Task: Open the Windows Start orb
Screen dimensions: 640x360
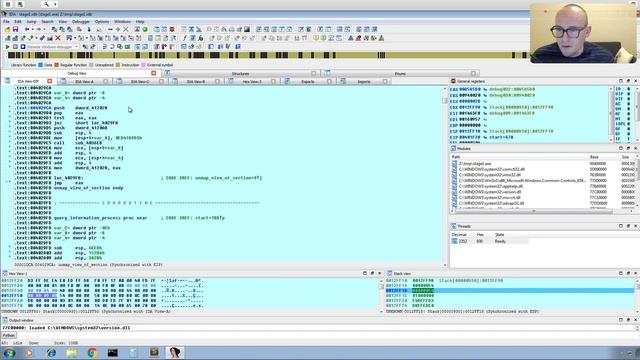Action: tap(9, 353)
